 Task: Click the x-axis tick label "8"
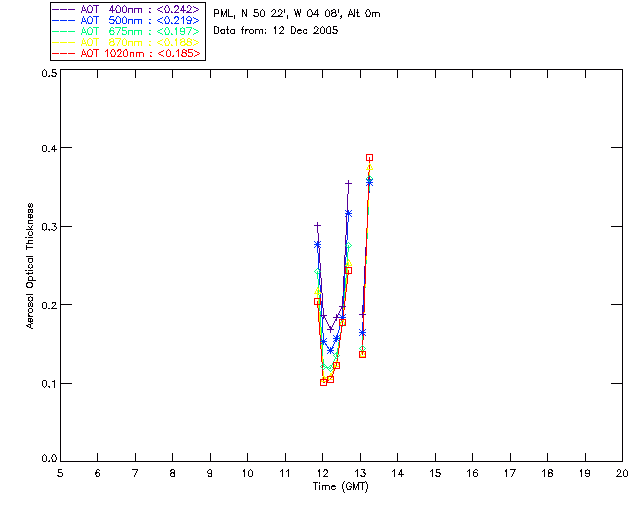[x=173, y=473]
